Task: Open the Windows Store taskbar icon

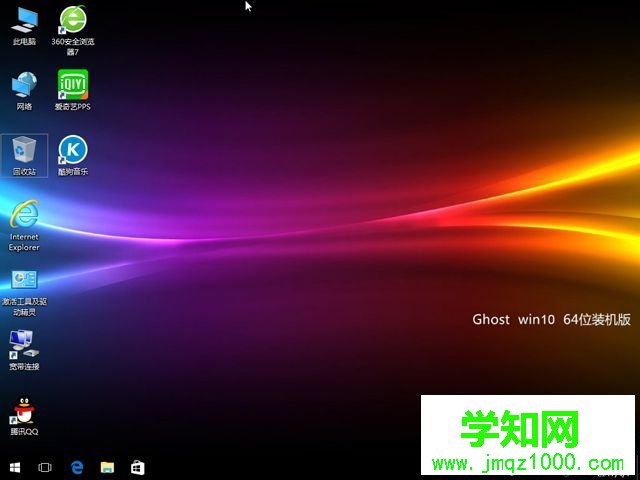Action: pos(138,467)
